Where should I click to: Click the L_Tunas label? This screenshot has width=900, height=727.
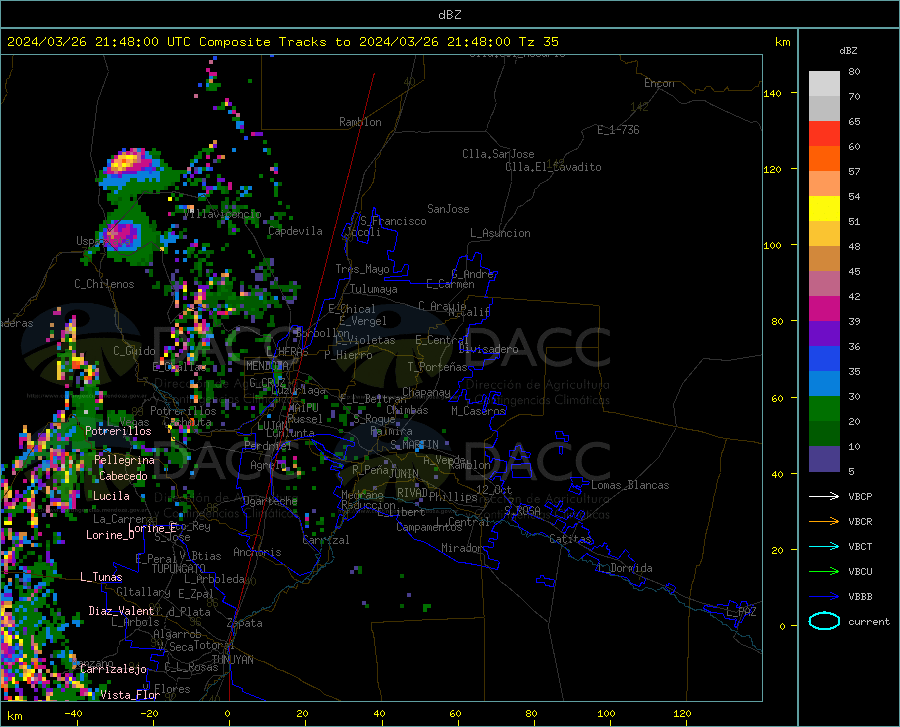pyautogui.click(x=102, y=577)
